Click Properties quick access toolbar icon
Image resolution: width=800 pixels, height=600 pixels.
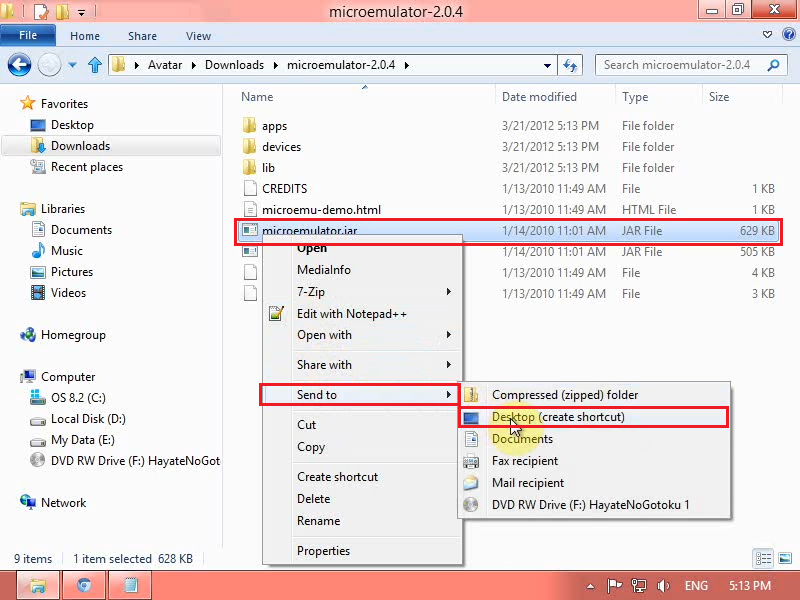[40, 11]
